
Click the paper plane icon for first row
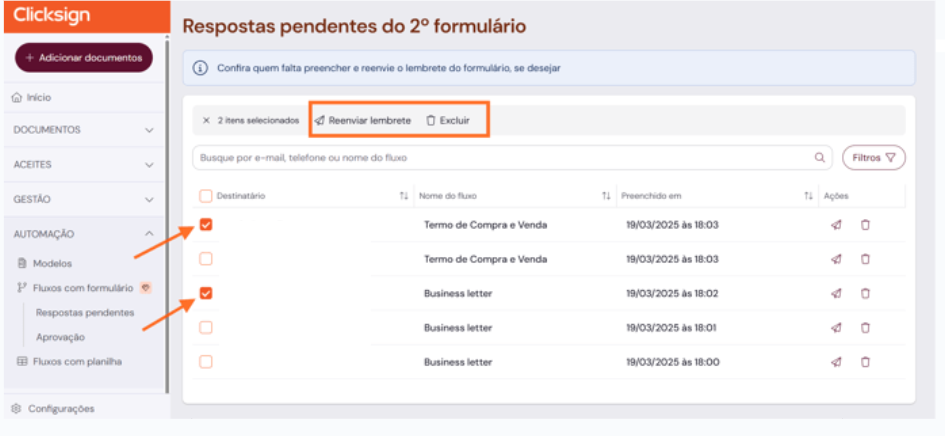pyautogui.click(x=836, y=225)
